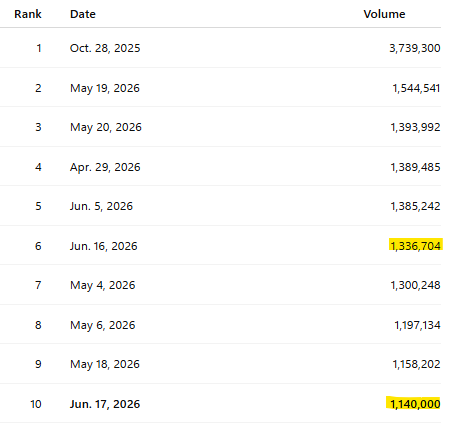Select the date May 4, 2026
The height and width of the screenshot is (428, 471).
pos(103,285)
